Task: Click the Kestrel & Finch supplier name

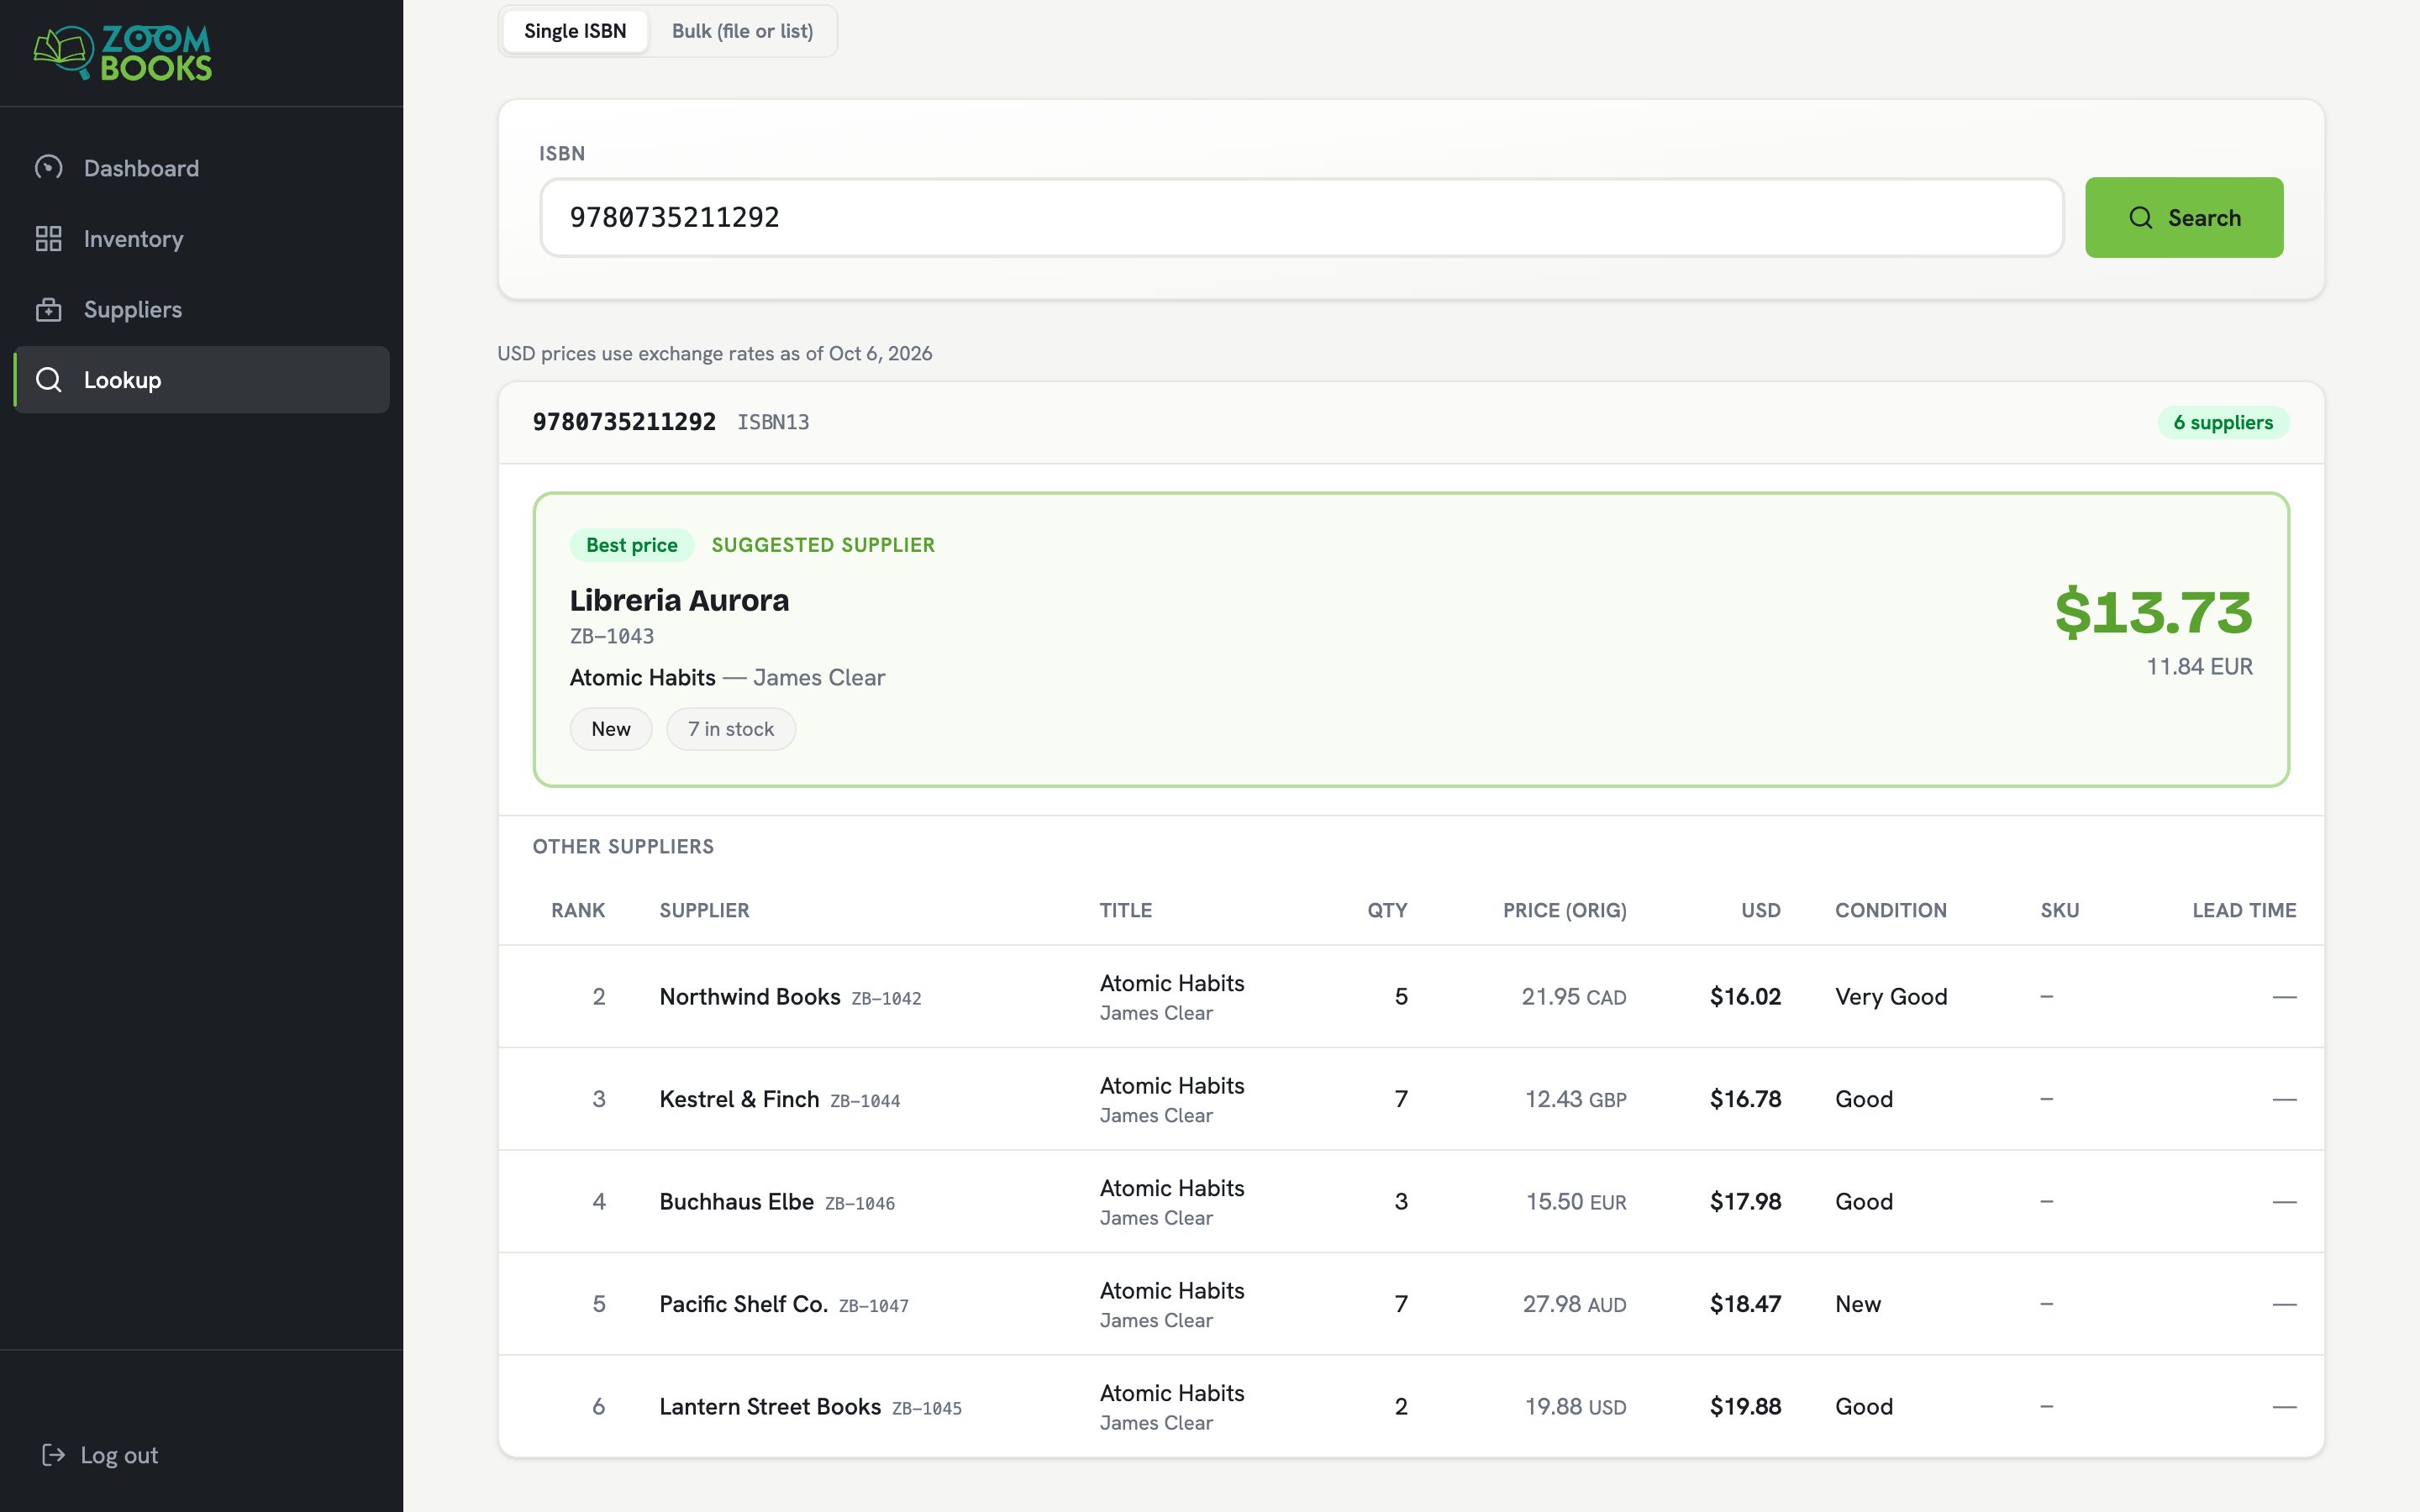Action: 739,1099
